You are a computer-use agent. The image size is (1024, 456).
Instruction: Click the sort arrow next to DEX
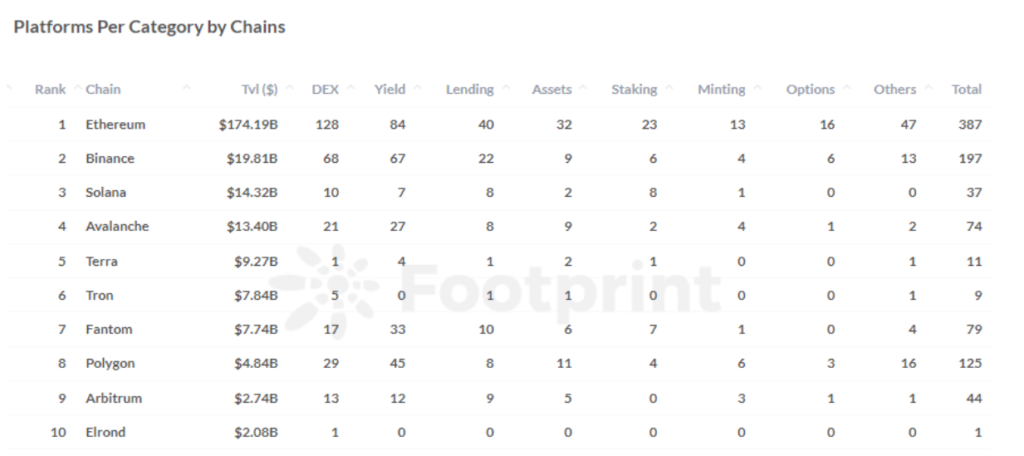(348, 89)
